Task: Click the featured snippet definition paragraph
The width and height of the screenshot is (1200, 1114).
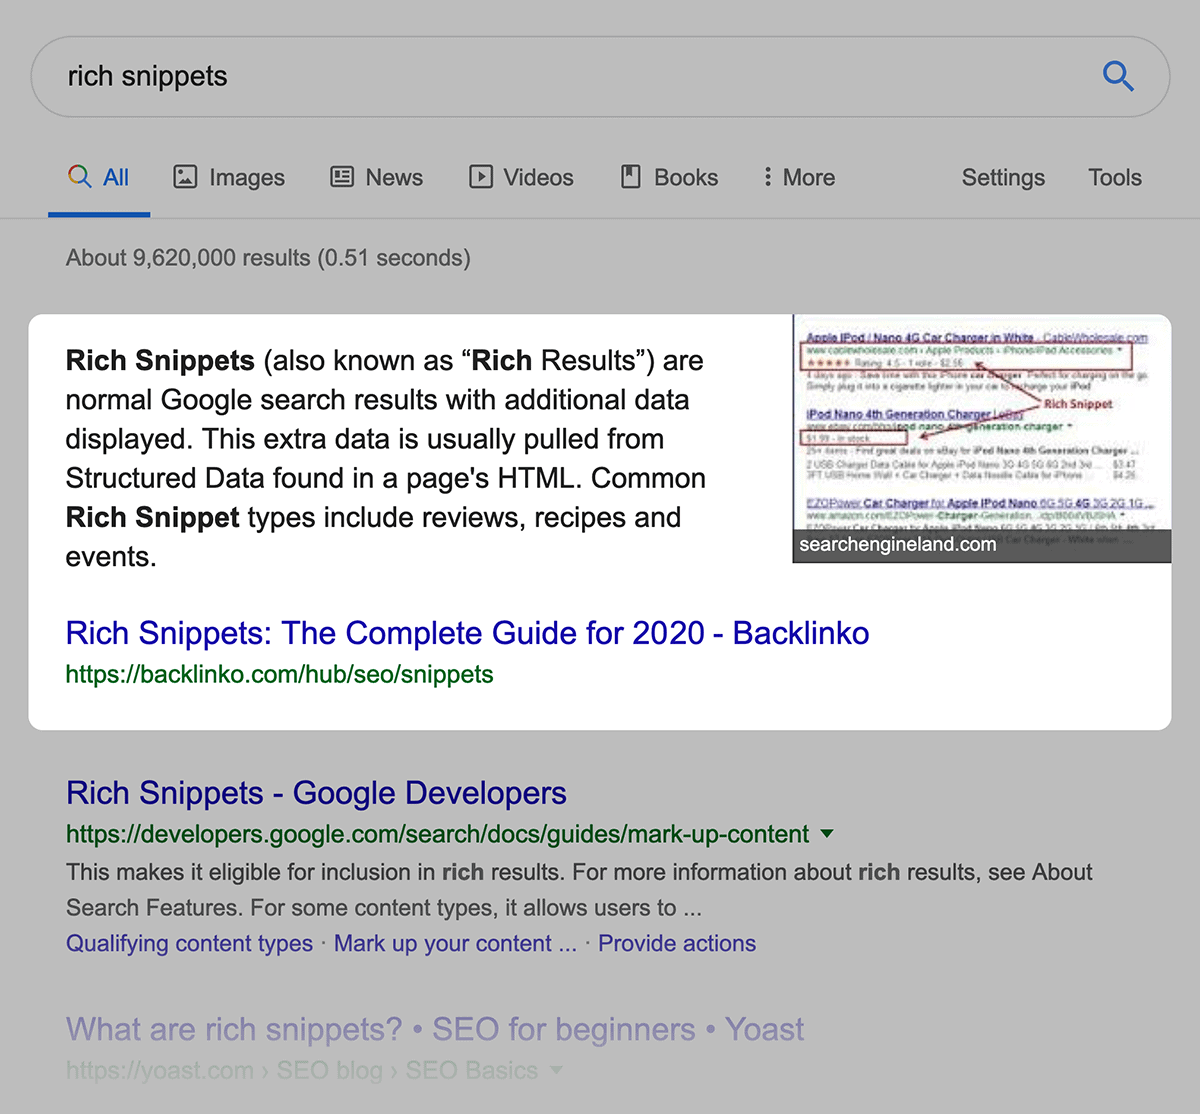Action: click(387, 458)
